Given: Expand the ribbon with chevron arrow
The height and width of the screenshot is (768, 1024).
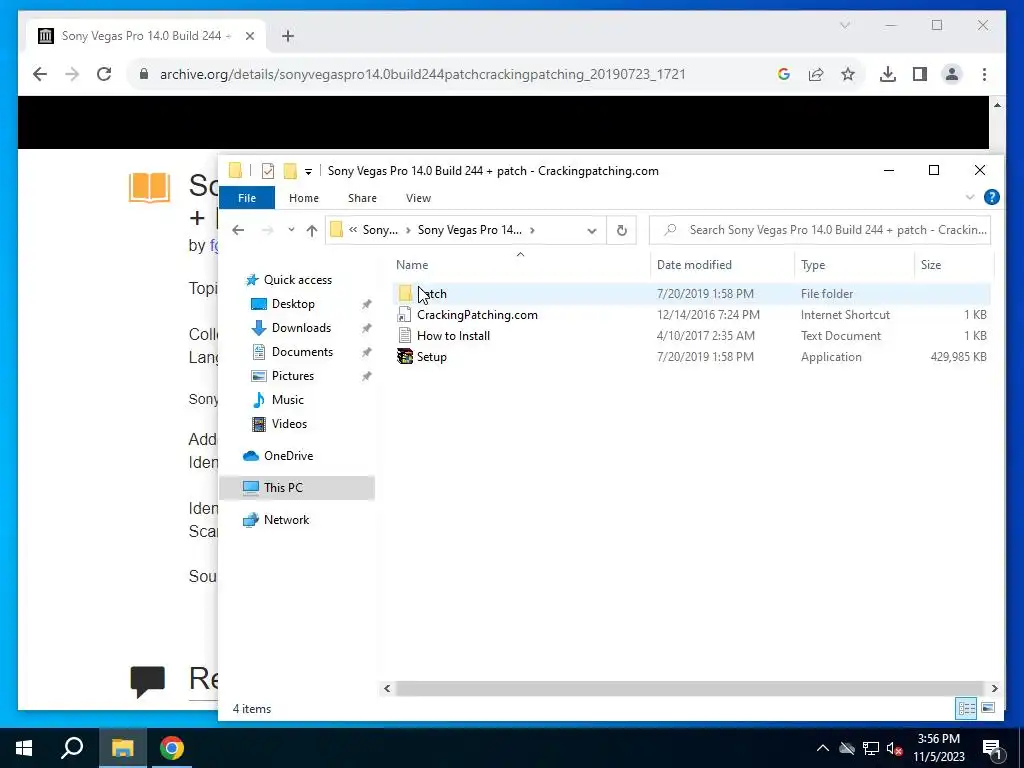Looking at the screenshot, I should pyautogui.click(x=970, y=197).
